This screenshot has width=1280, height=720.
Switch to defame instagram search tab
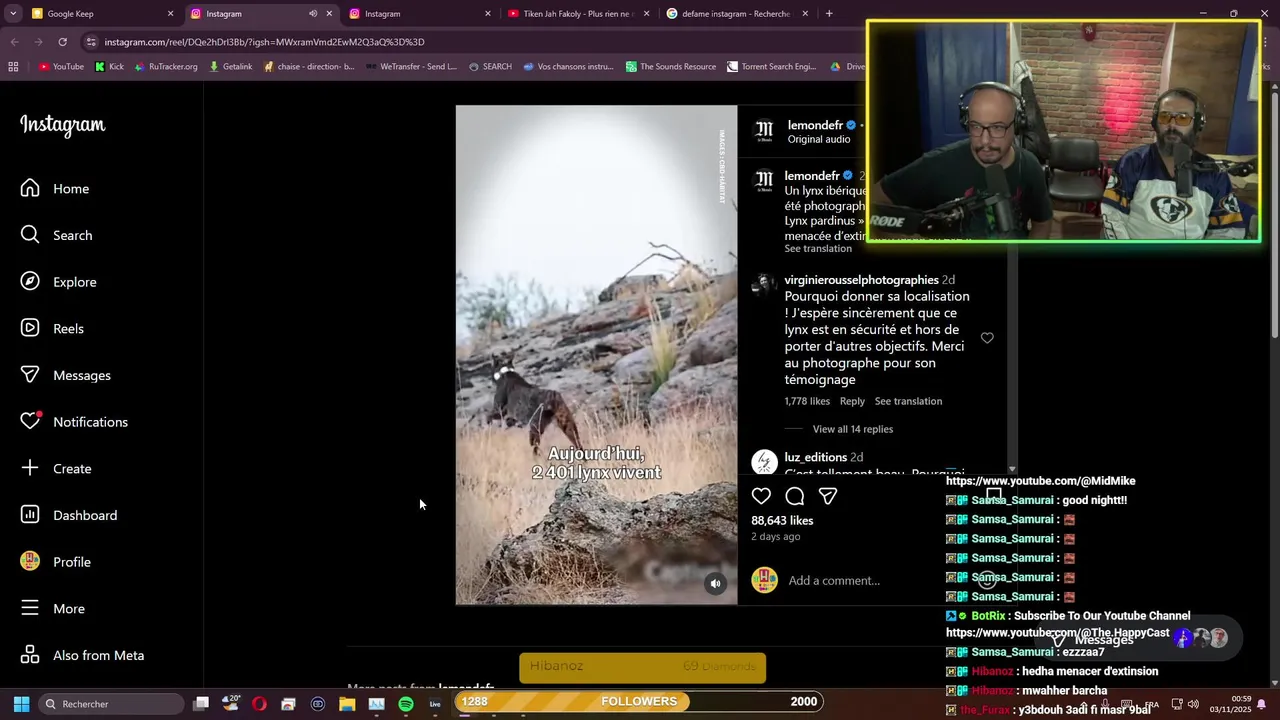[x=737, y=14]
